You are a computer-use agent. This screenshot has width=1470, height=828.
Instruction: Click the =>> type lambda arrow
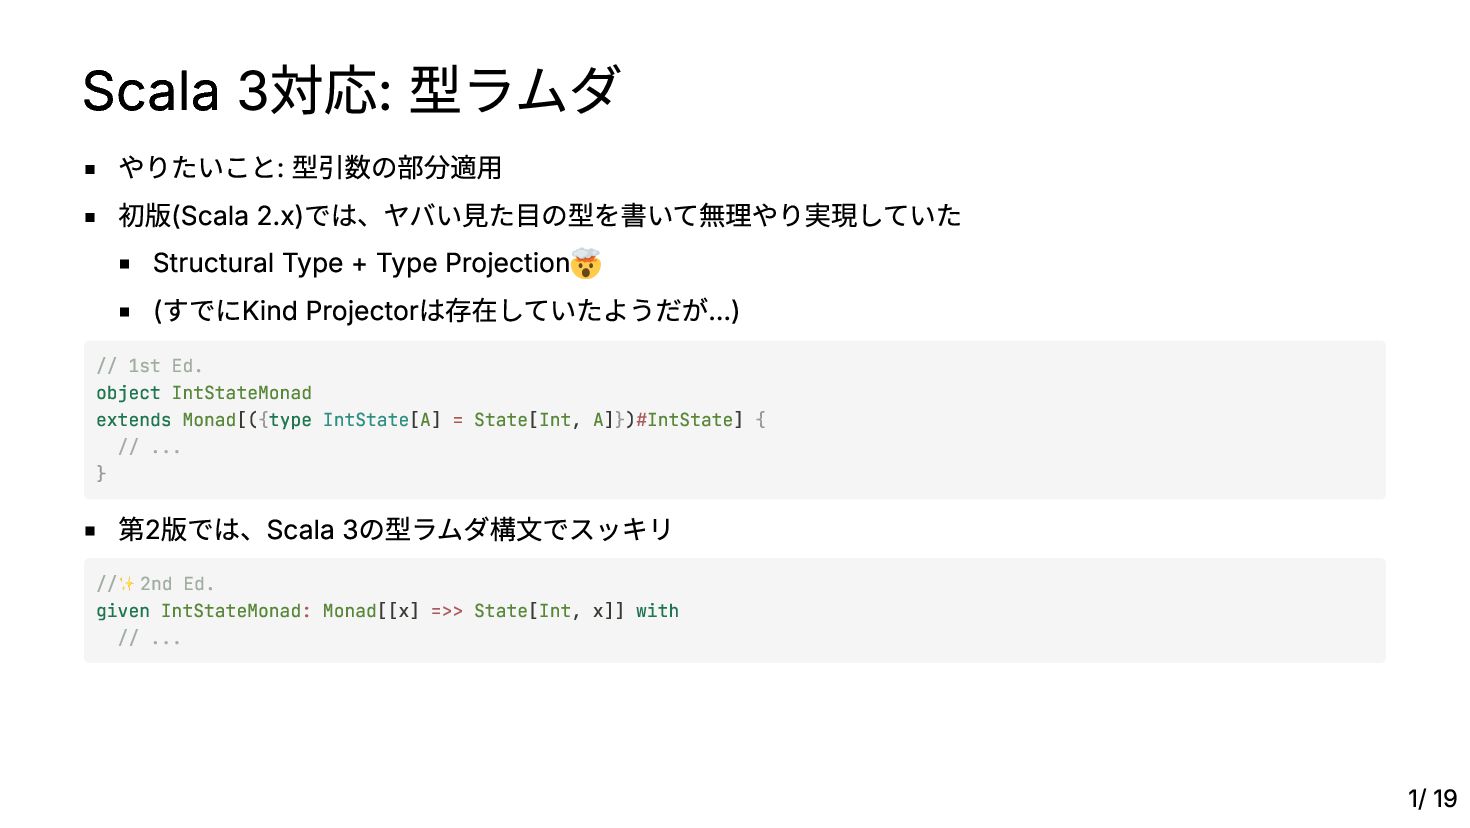[447, 611]
